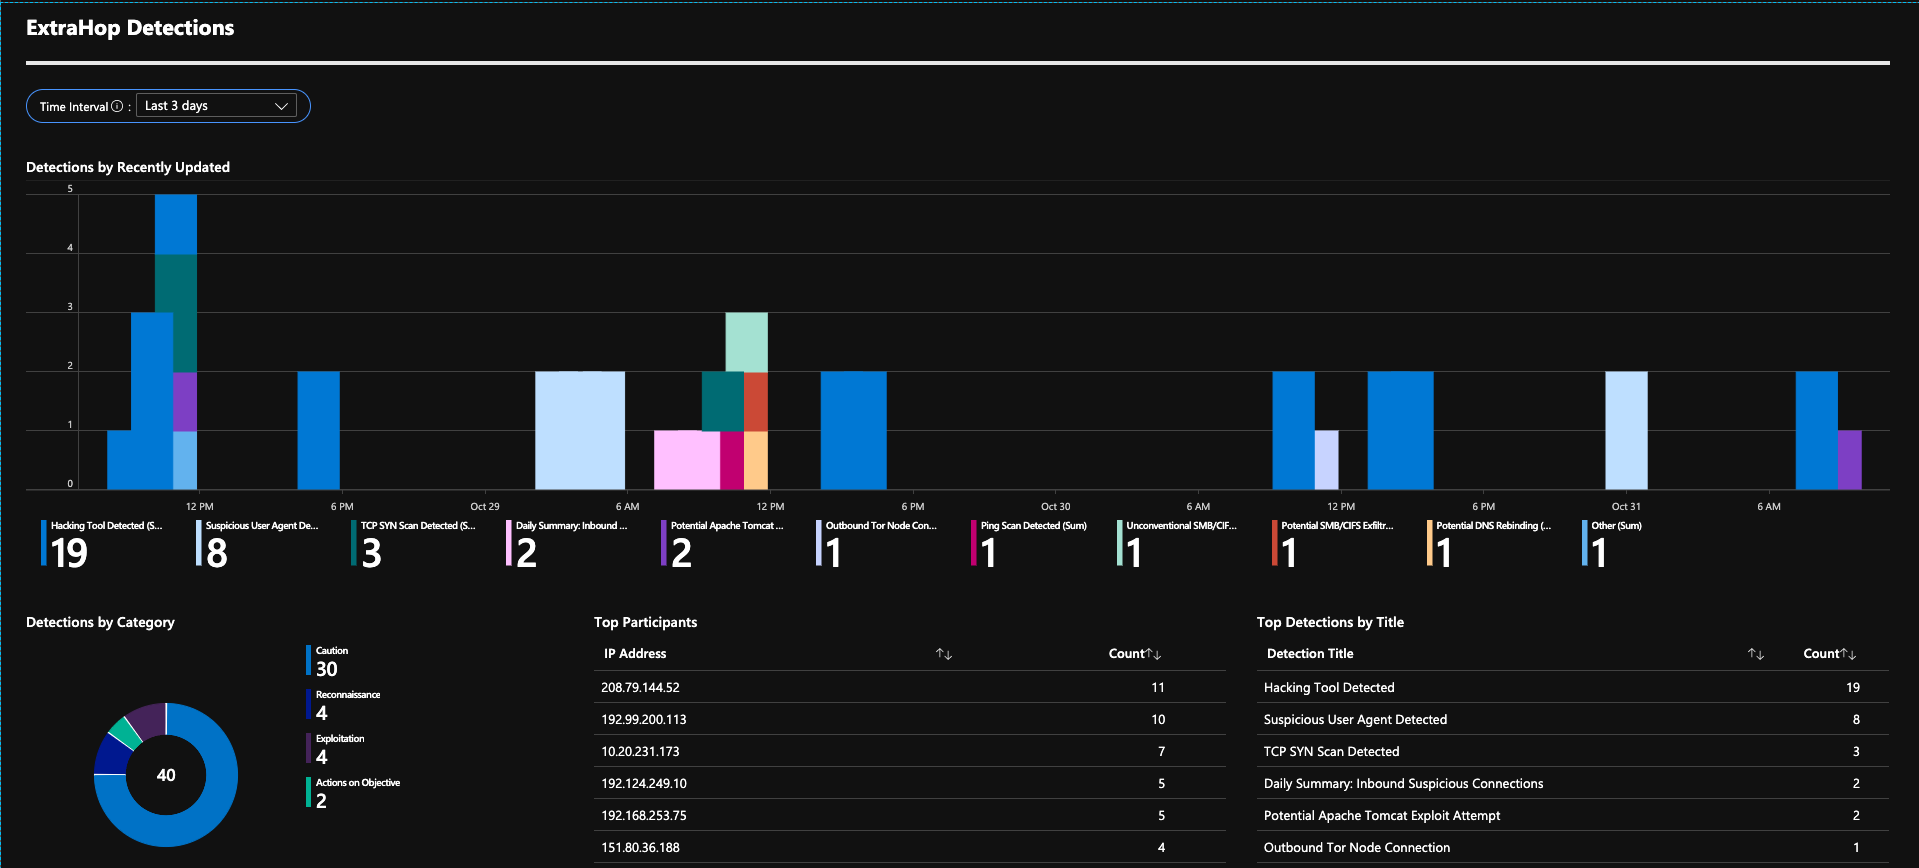
Task: Click the donut chart center total 40
Action: pos(166,775)
